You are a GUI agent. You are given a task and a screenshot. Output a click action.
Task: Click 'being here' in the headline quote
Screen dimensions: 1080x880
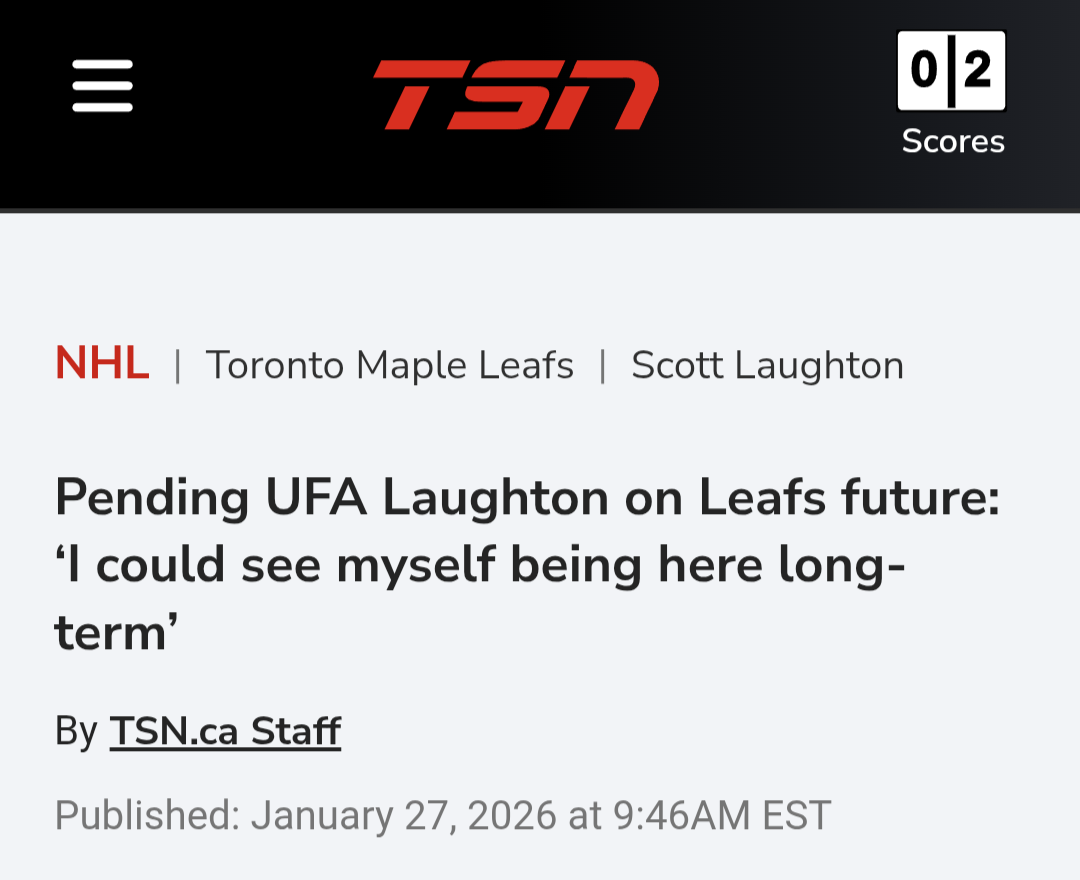[x=637, y=565]
